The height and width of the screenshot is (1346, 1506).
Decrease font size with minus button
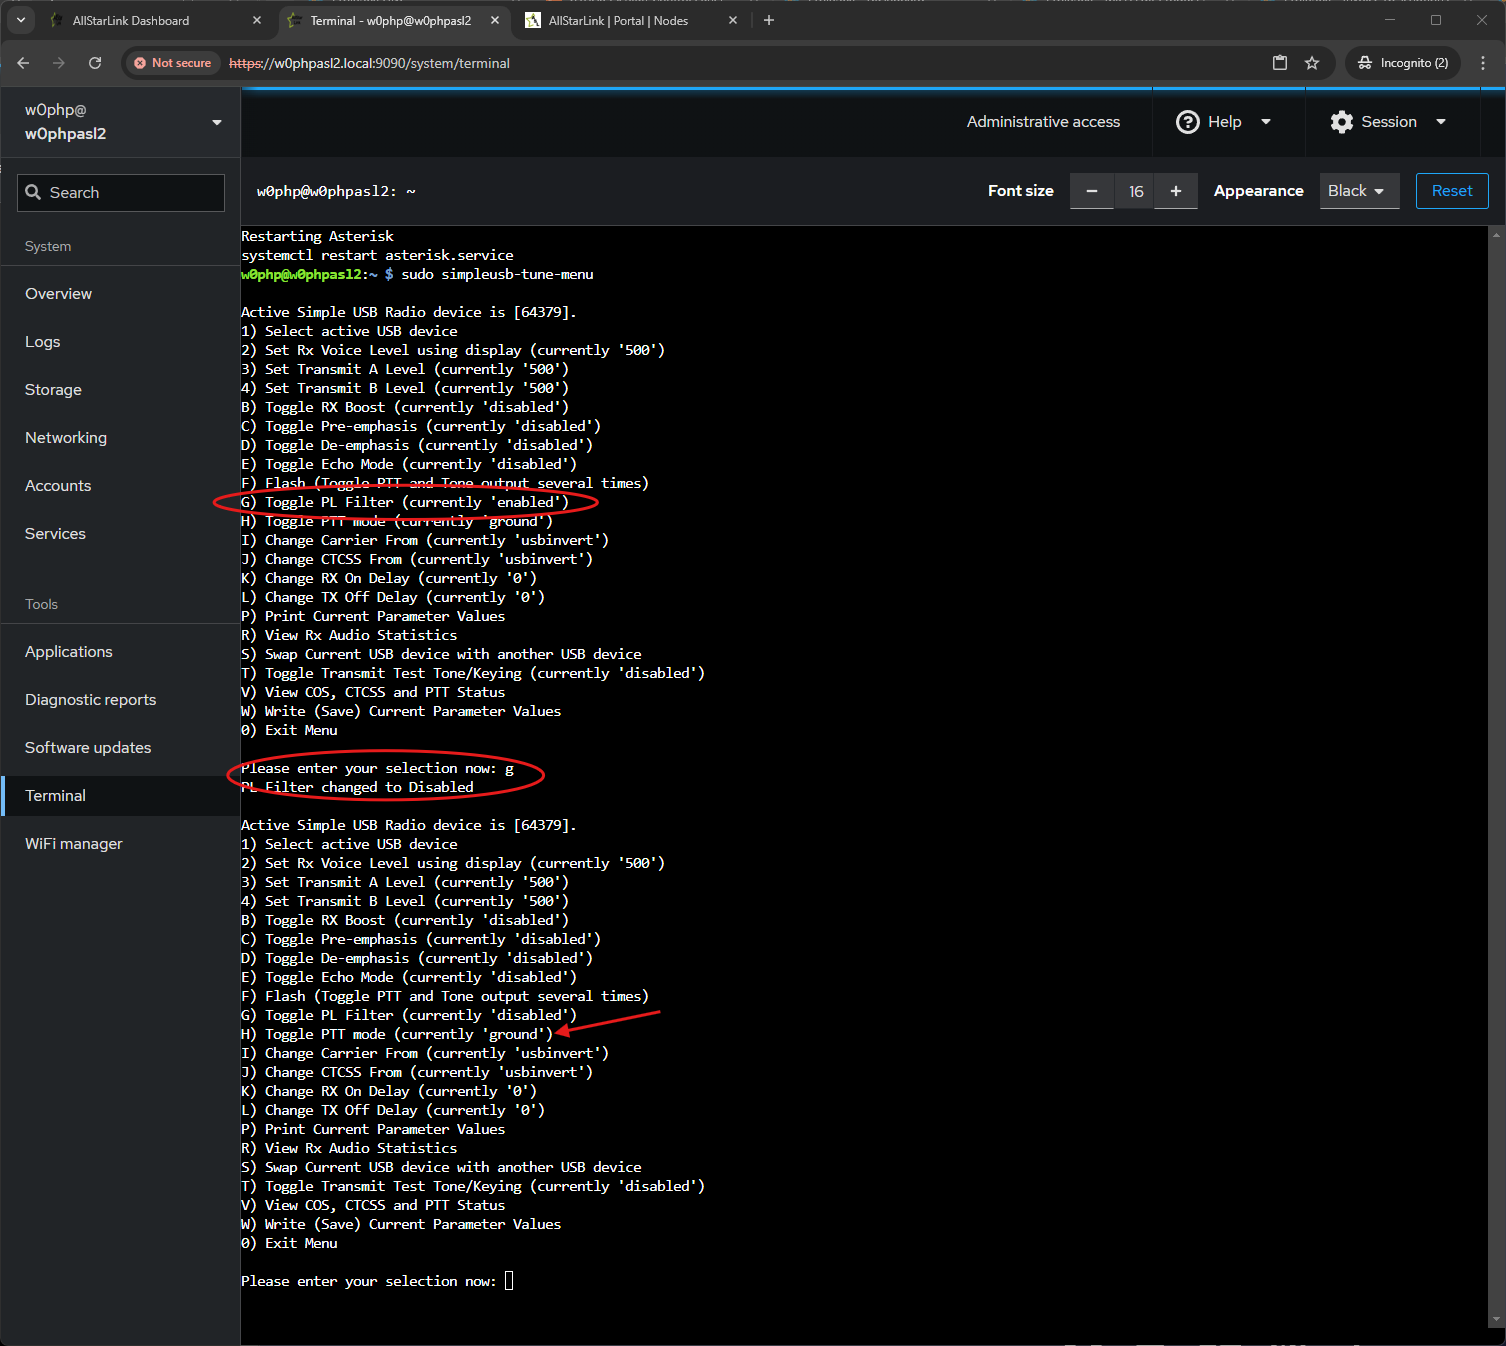tap(1092, 191)
